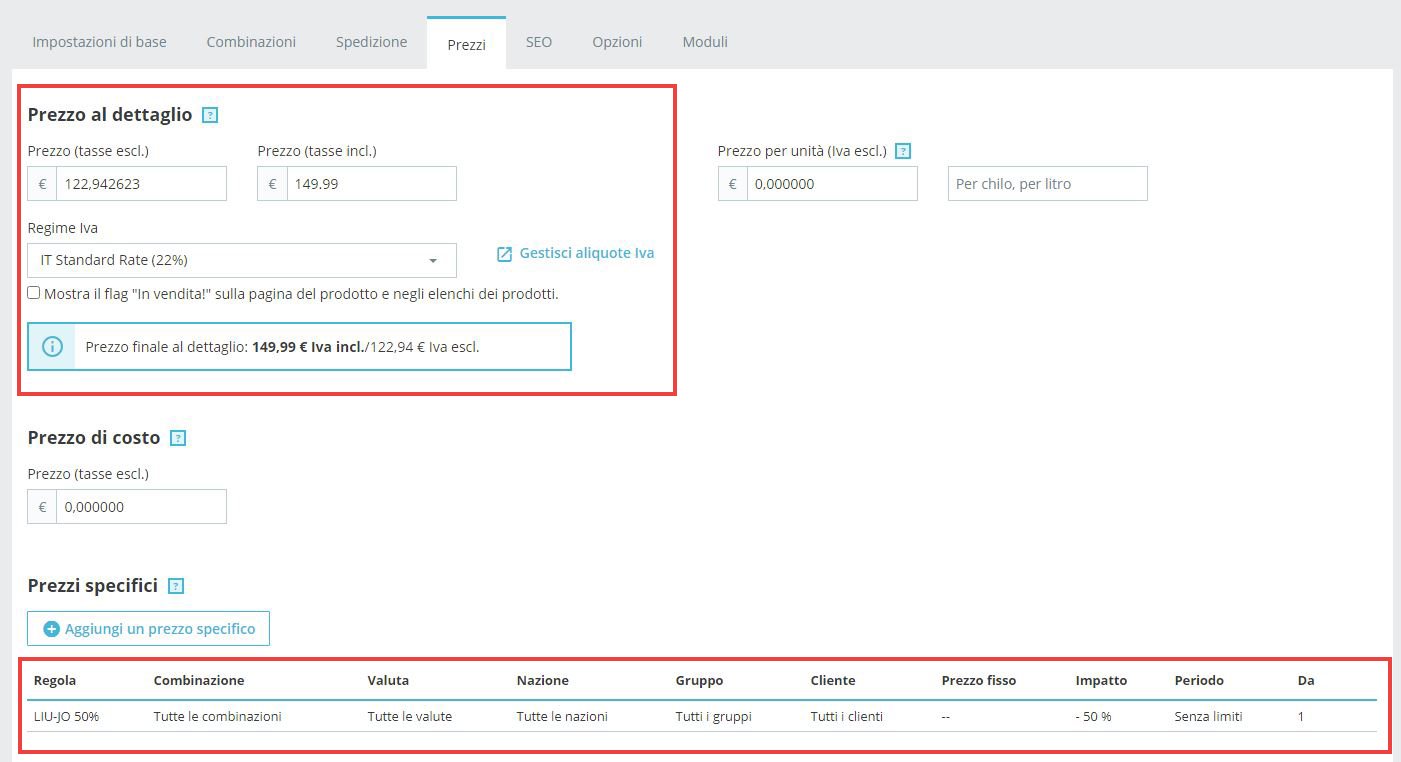The image size is (1401, 762).
Task: Click the LIU-JO 50% rule cell
Action: (x=66, y=716)
